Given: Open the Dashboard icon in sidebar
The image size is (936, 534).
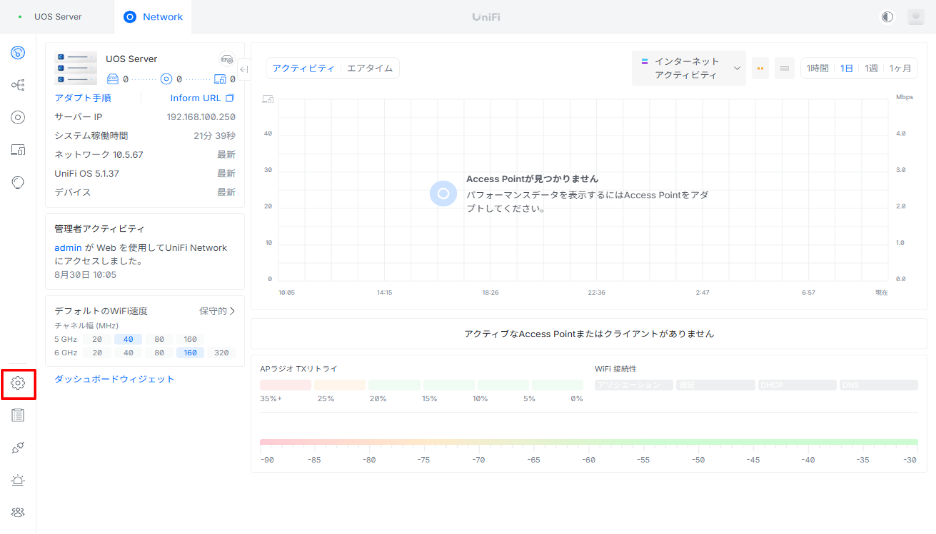Looking at the screenshot, I should point(18,53).
